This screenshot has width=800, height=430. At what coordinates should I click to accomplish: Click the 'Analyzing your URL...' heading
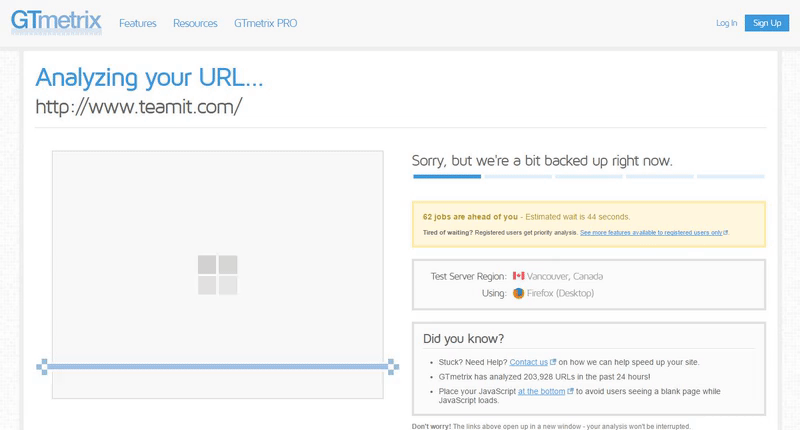click(149, 79)
